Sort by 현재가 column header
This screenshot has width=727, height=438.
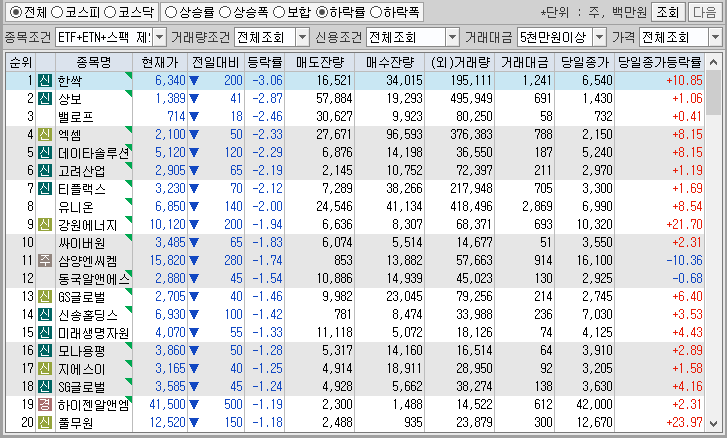click(x=160, y=62)
